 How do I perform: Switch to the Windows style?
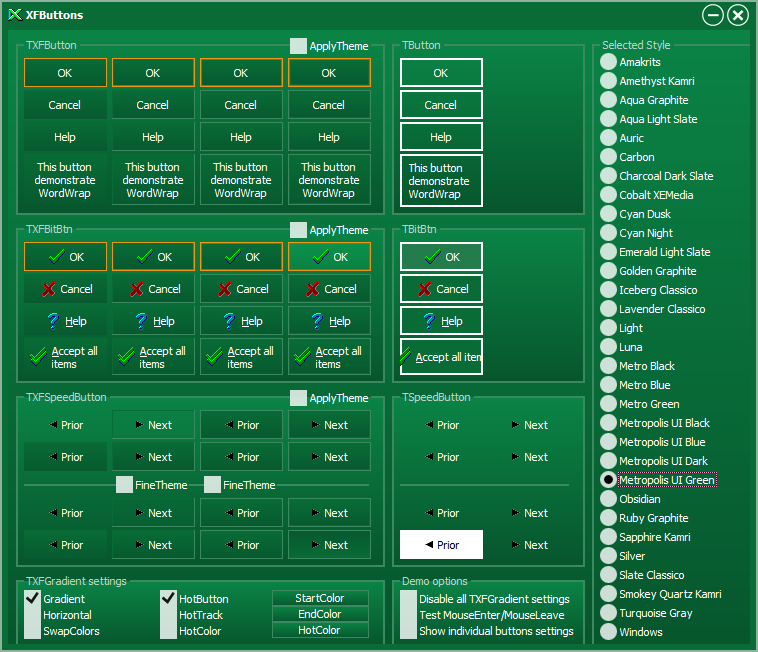tap(608, 632)
